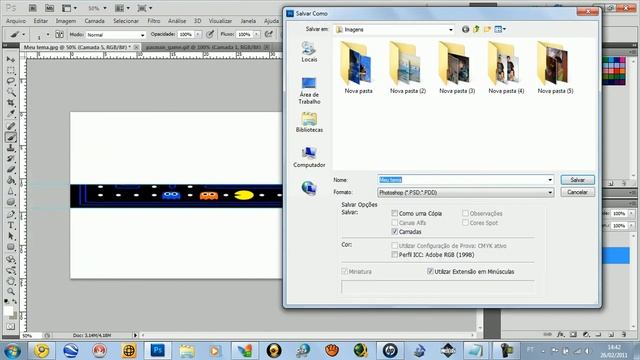Open the Nova pasta folder
Screen dimensions: 640x360
point(358,68)
